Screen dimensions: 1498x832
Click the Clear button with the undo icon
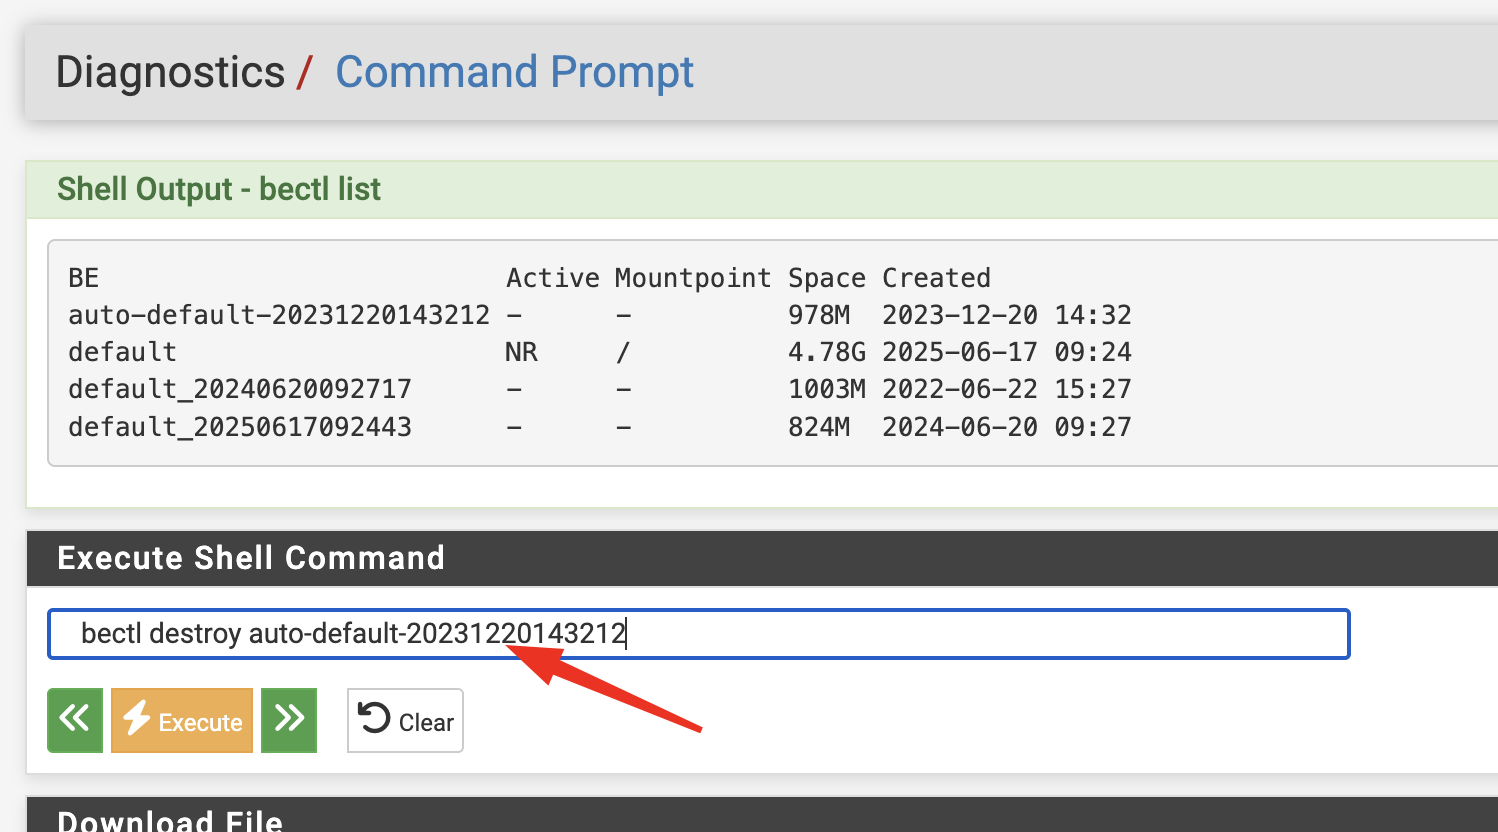(x=405, y=720)
